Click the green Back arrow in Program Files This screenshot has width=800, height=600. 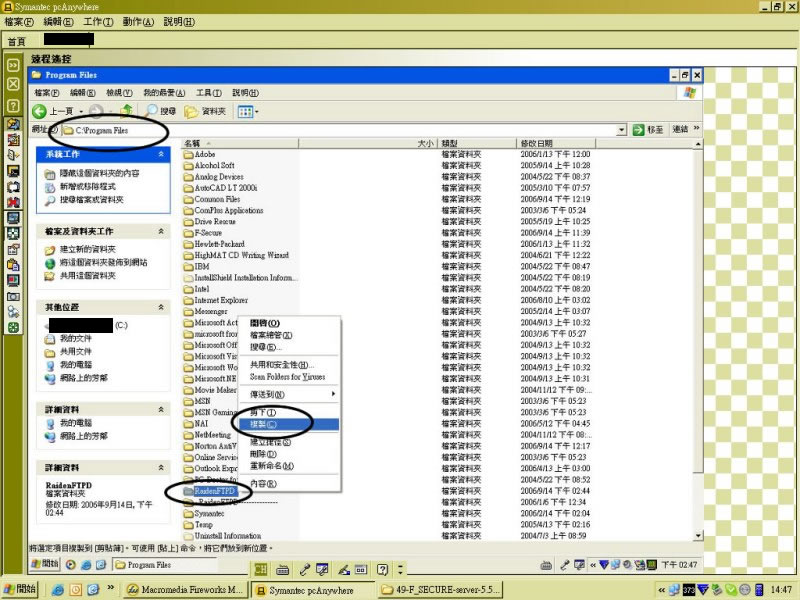tap(39, 111)
